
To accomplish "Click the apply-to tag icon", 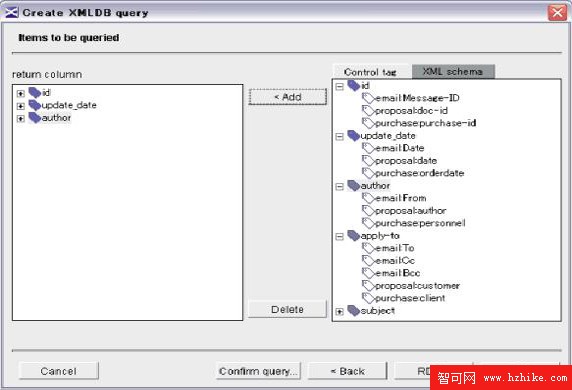I will pos(353,236).
